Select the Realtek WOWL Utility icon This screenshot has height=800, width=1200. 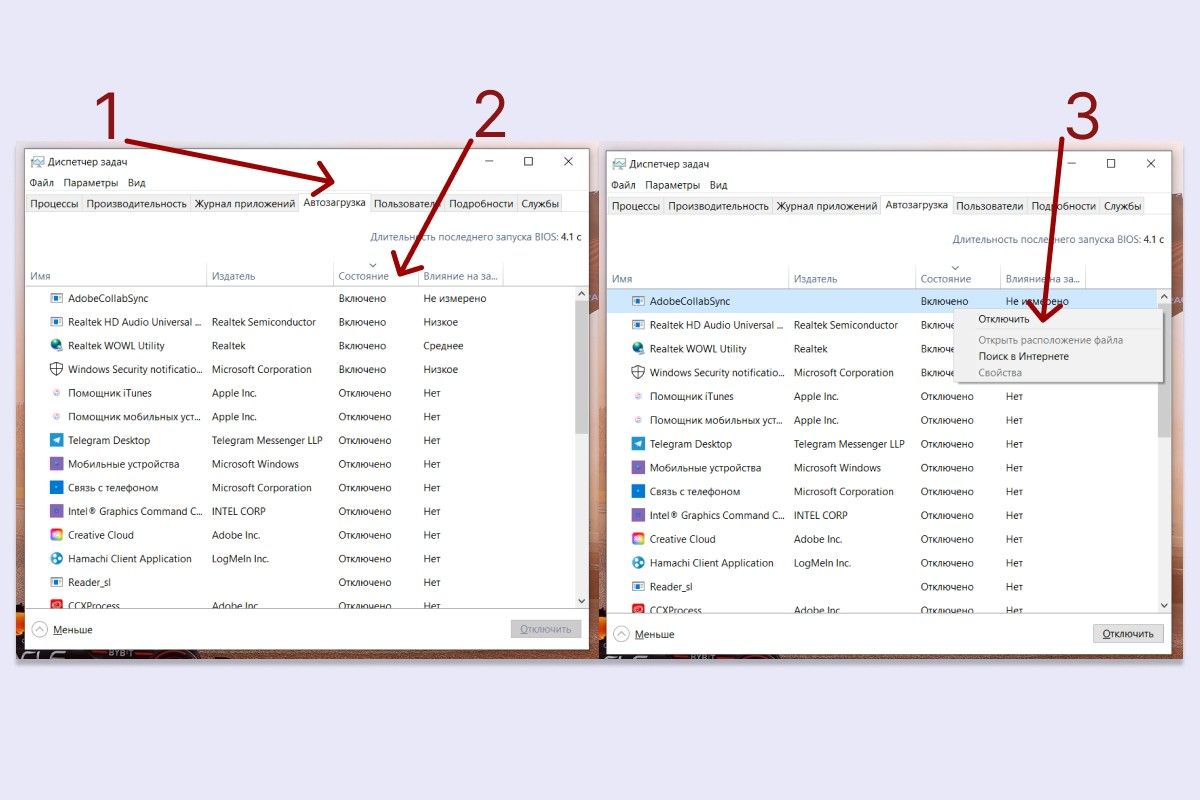coord(55,345)
